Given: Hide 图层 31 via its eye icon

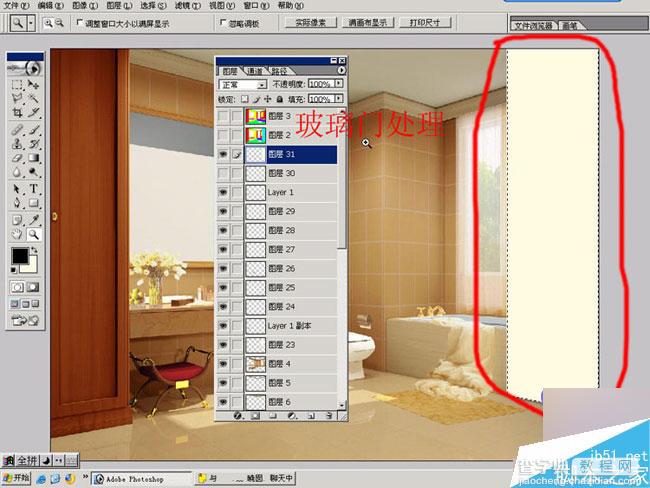Looking at the screenshot, I should tap(223, 154).
